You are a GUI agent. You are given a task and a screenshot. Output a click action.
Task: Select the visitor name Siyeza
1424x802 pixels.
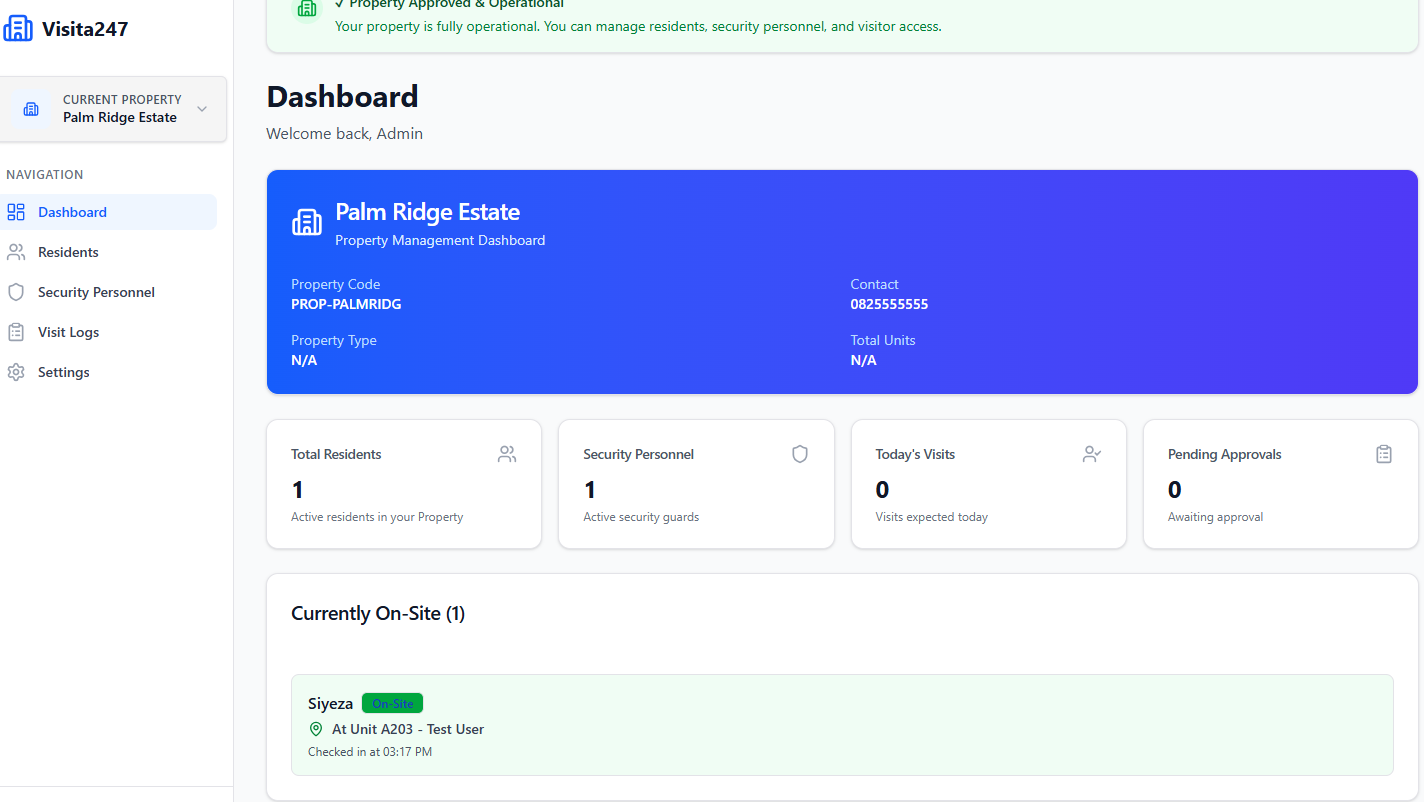click(330, 703)
